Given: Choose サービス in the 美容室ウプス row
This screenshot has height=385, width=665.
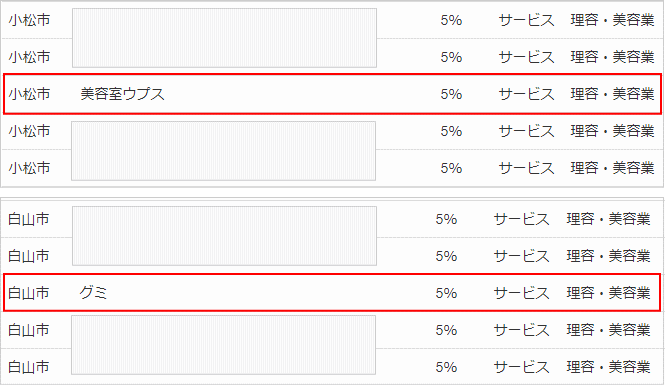Looking at the screenshot, I should 526,94.
